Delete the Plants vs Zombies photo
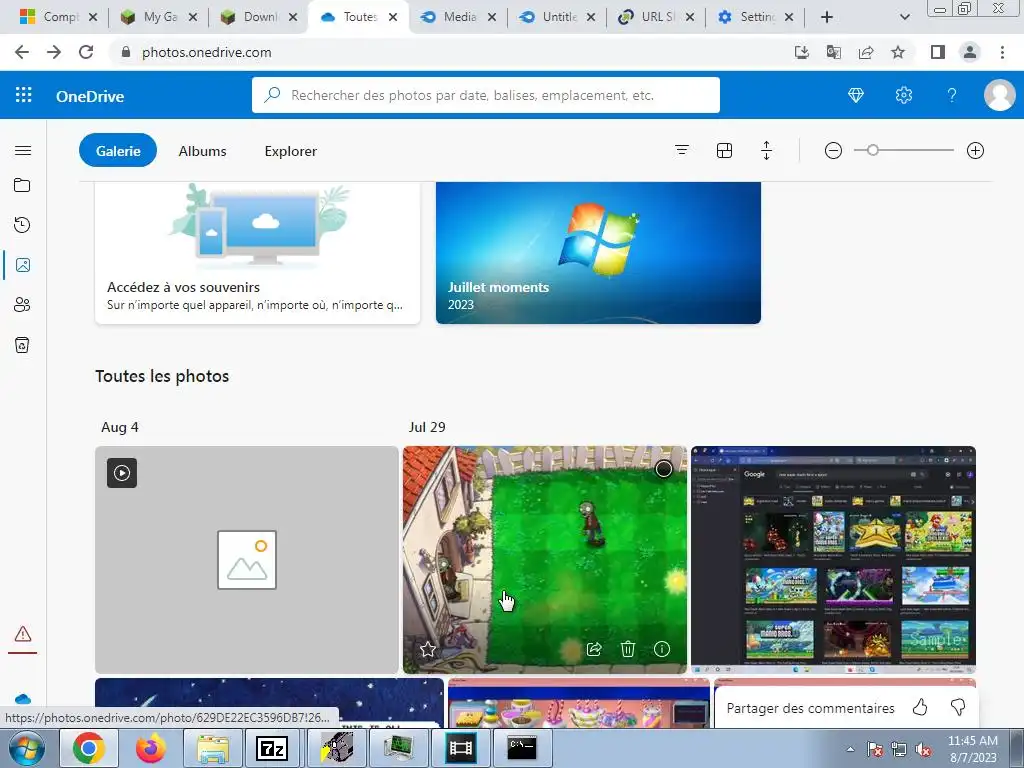1024x768 pixels. tap(628, 649)
